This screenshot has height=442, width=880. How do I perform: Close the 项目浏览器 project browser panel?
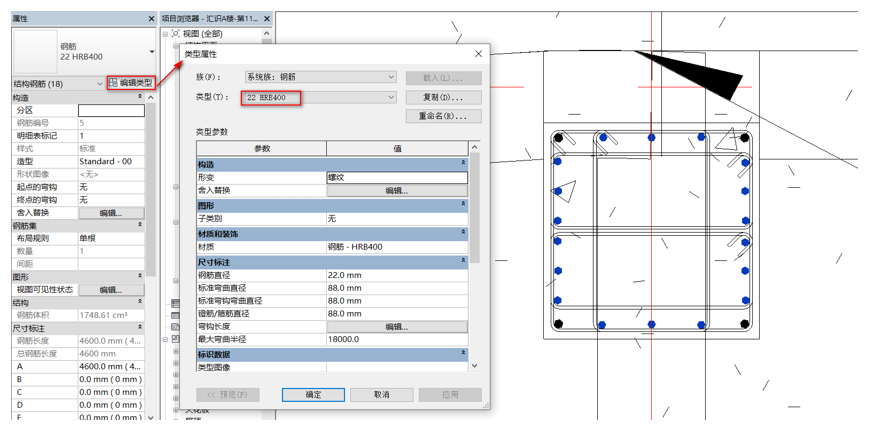[266, 19]
